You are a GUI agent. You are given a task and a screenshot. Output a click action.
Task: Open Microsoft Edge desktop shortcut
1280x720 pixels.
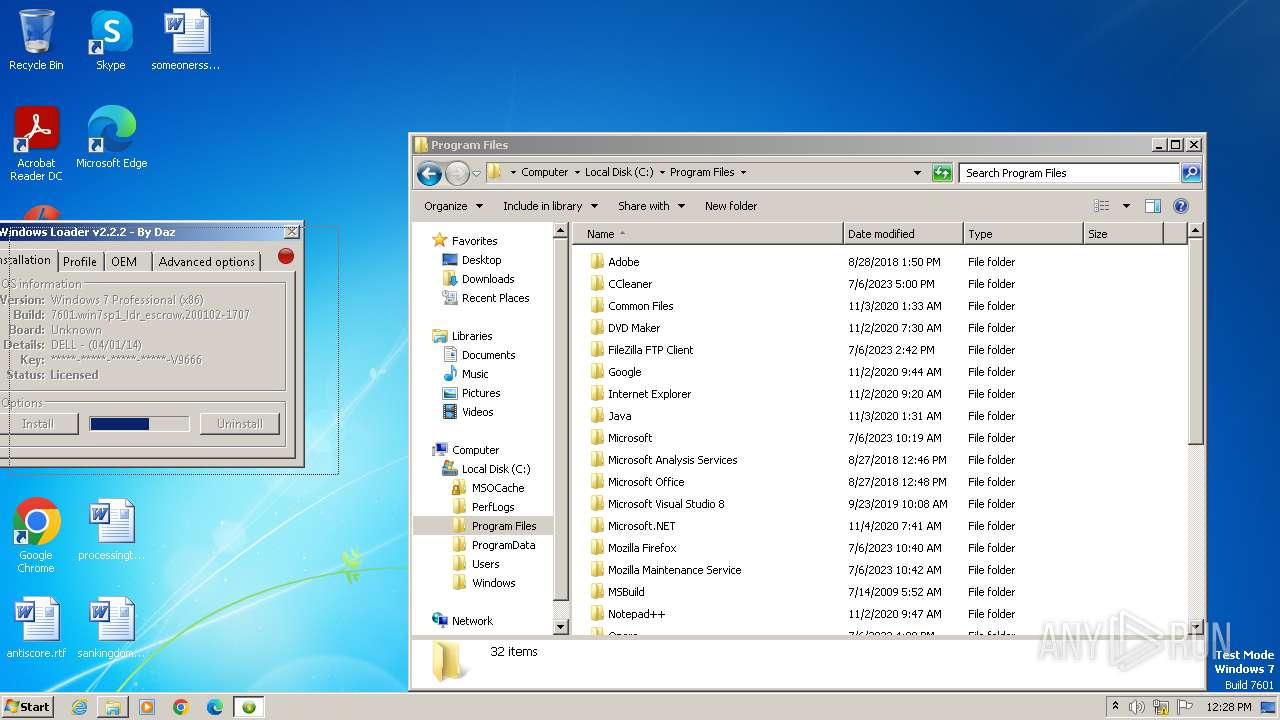tap(111, 138)
